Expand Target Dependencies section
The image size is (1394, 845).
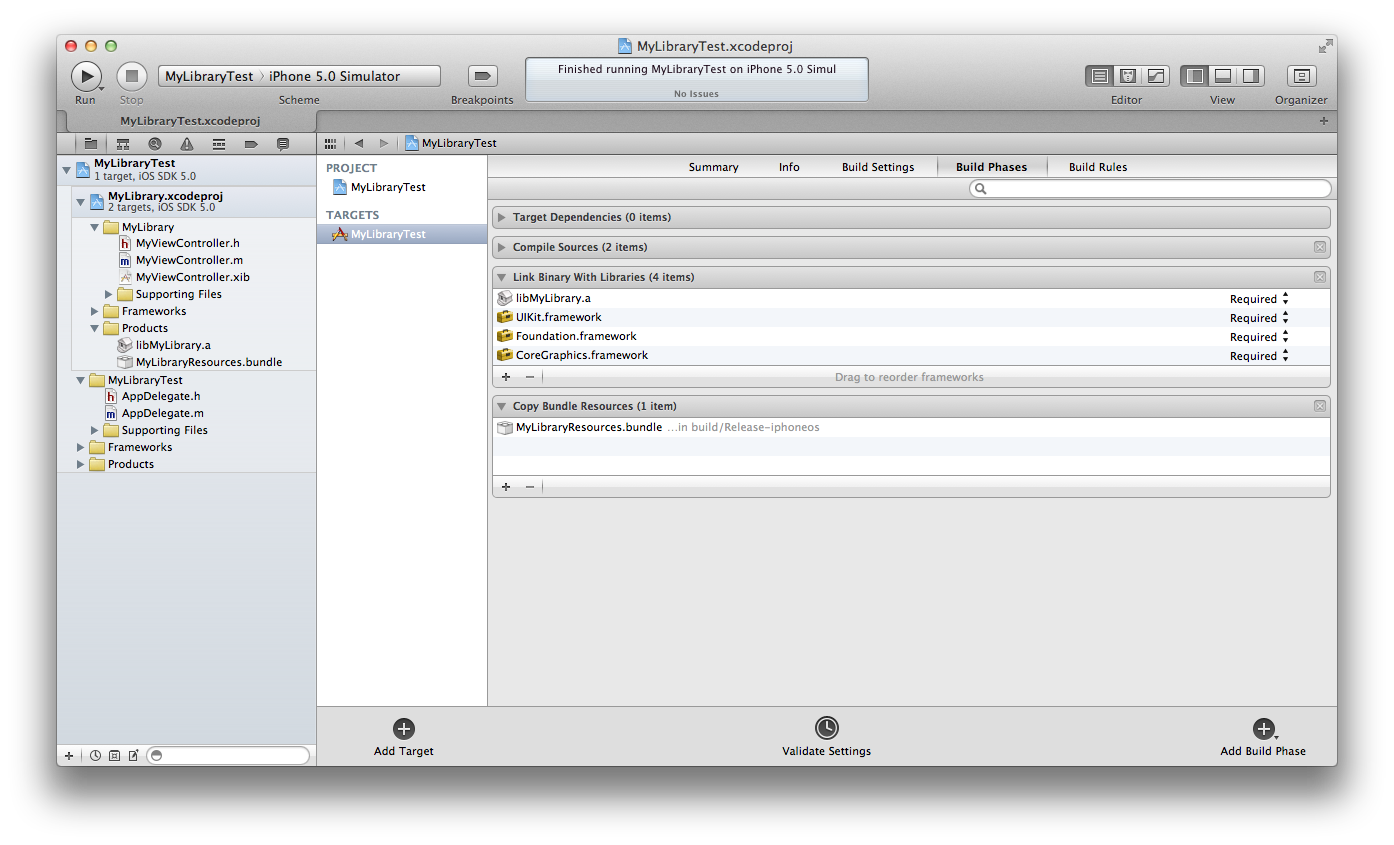(x=502, y=217)
